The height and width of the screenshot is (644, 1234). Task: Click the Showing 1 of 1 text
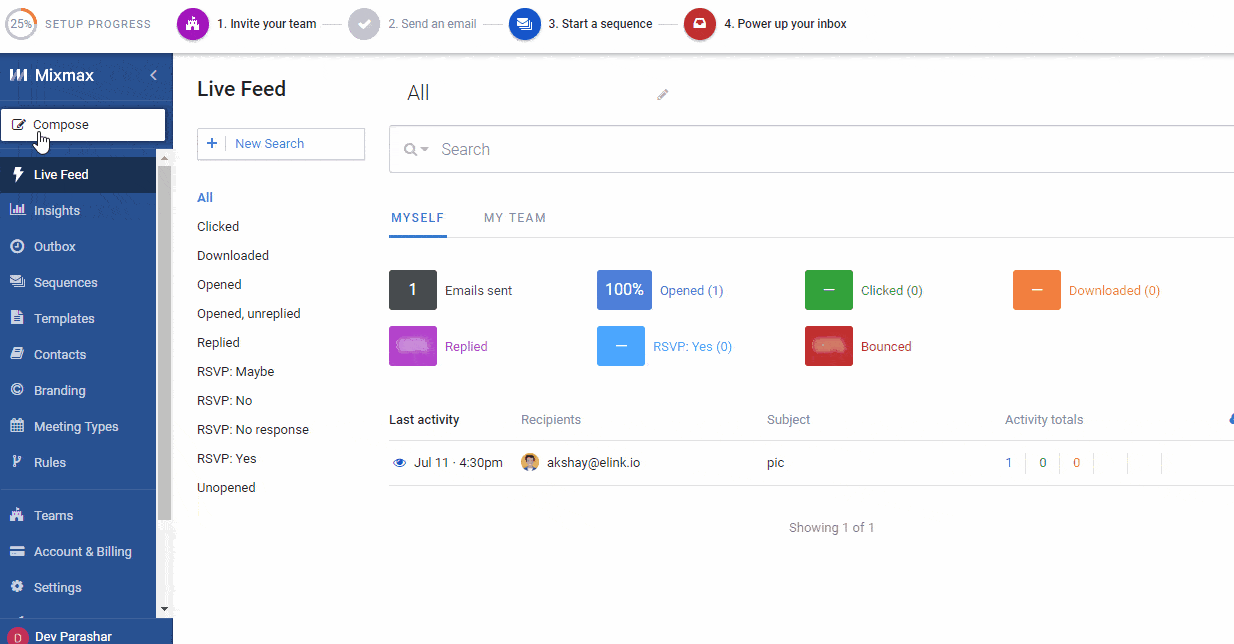832,528
